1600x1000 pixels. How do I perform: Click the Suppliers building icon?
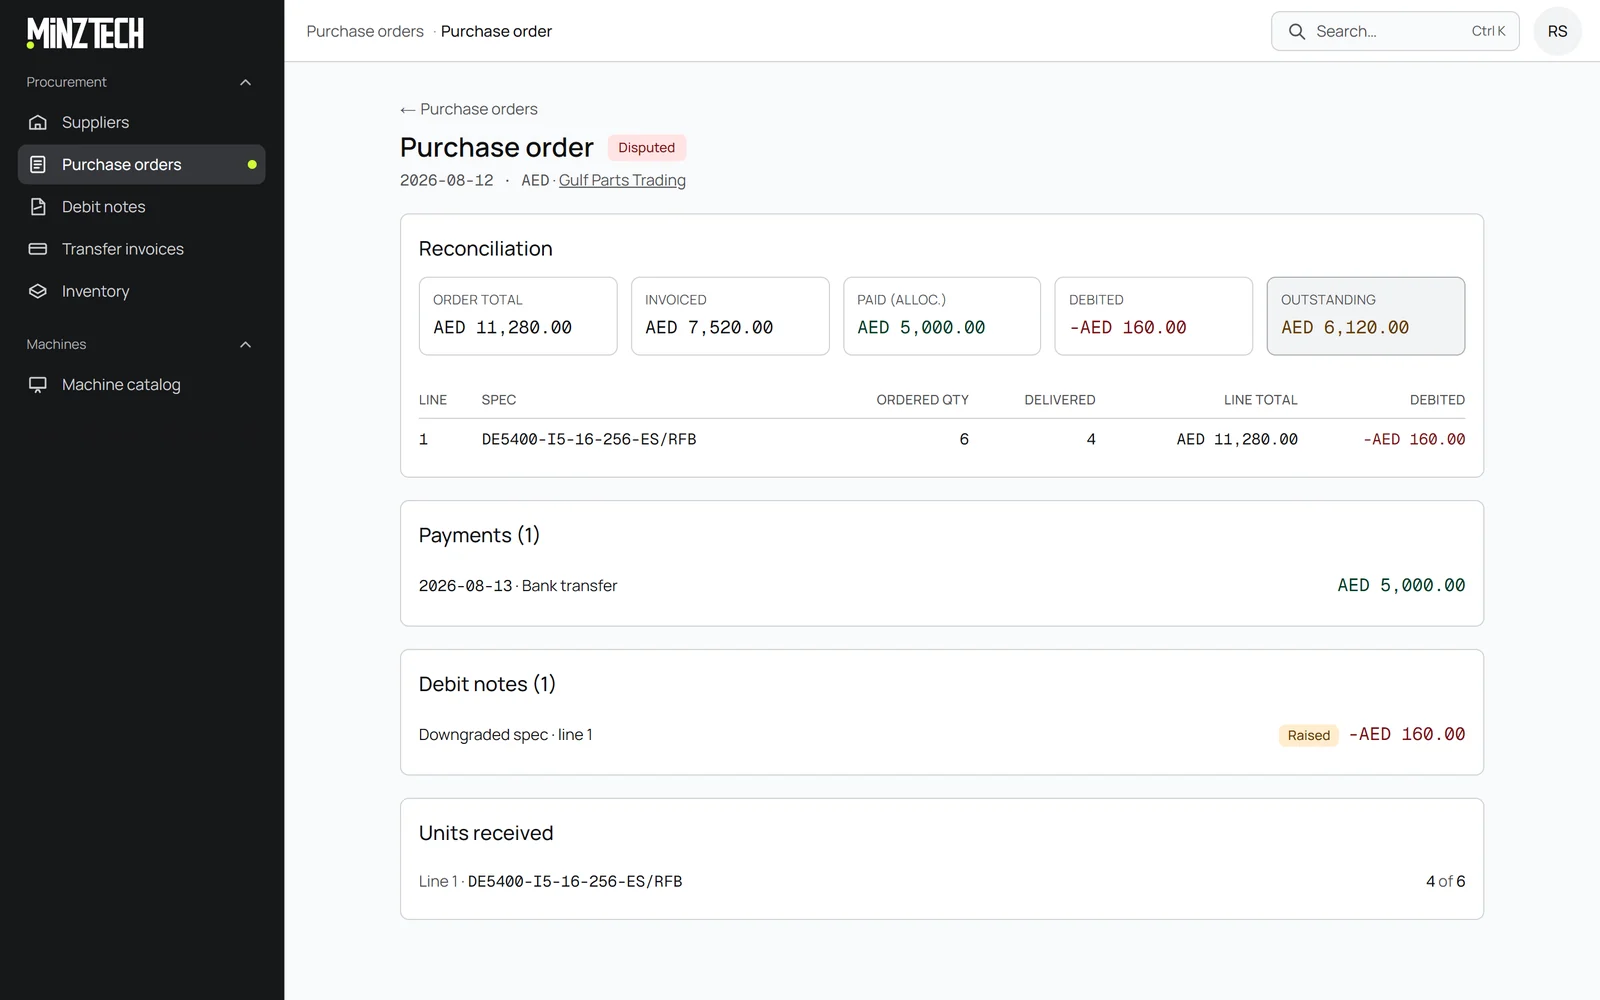click(38, 122)
